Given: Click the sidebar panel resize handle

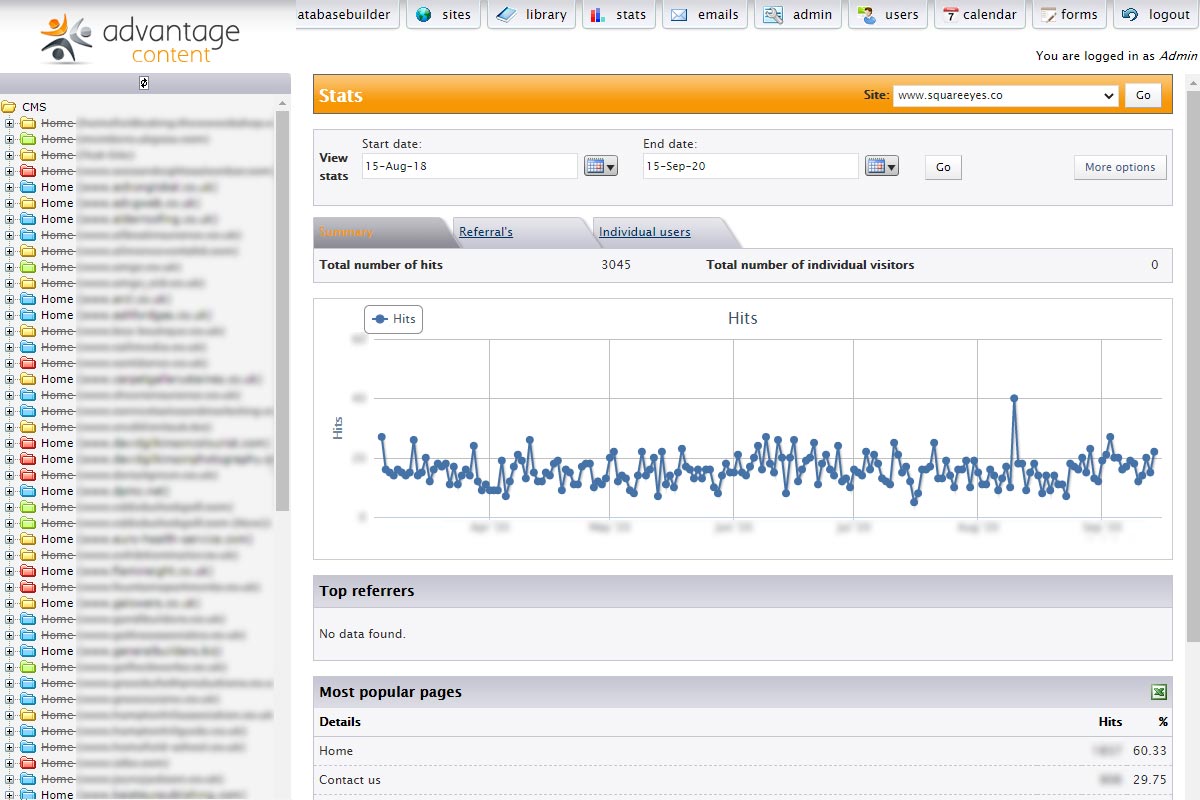Looking at the screenshot, I should [x=144, y=83].
